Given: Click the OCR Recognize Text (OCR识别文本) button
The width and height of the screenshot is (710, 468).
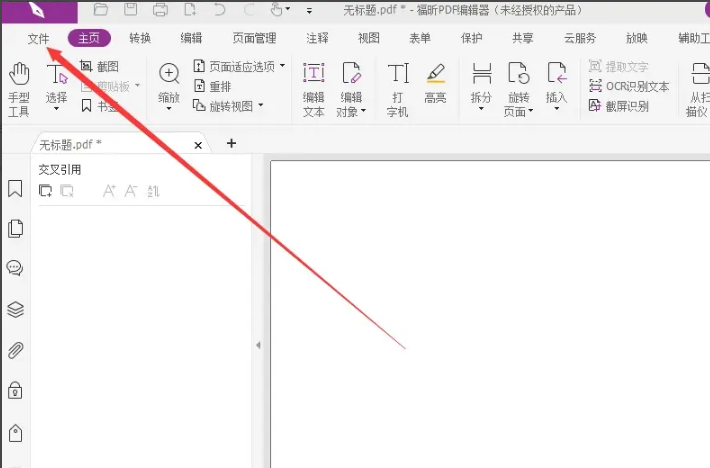Looking at the screenshot, I should coord(628,86).
